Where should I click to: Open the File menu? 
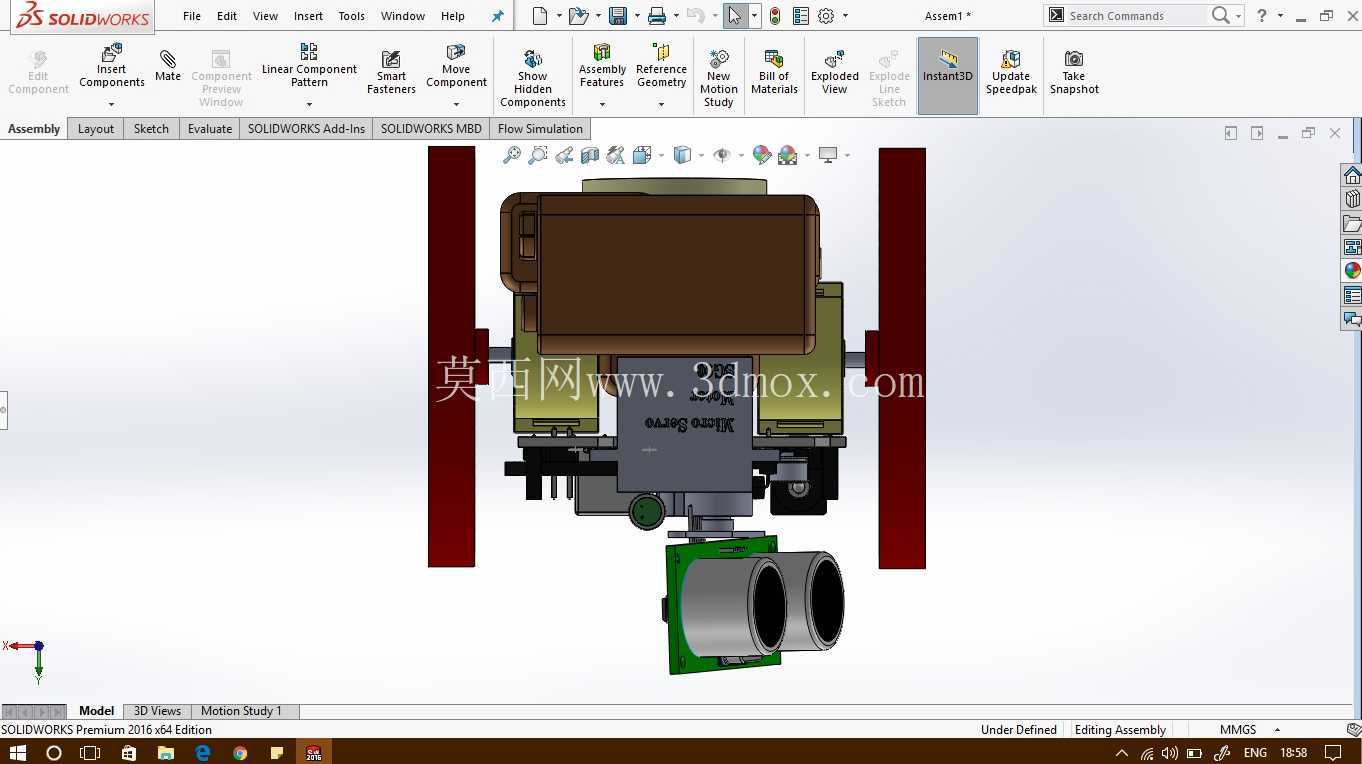192,16
